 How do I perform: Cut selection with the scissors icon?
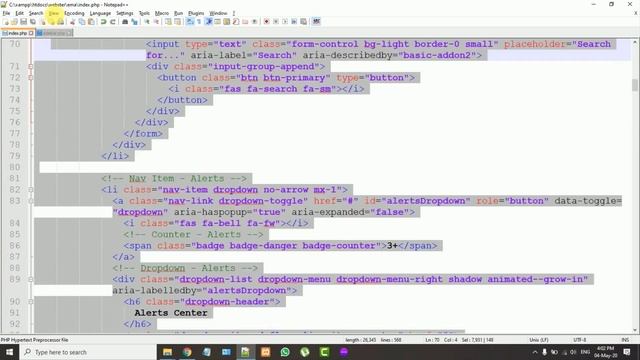click(x=72, y=22)
